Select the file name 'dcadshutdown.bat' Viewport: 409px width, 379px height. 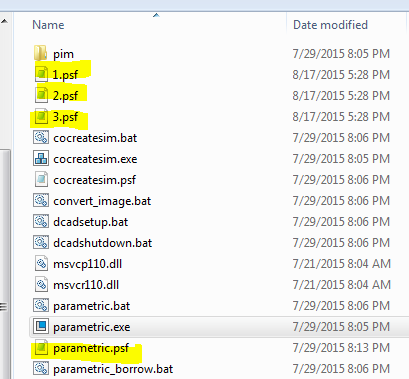pyautogui.click(x=103, y=243)
